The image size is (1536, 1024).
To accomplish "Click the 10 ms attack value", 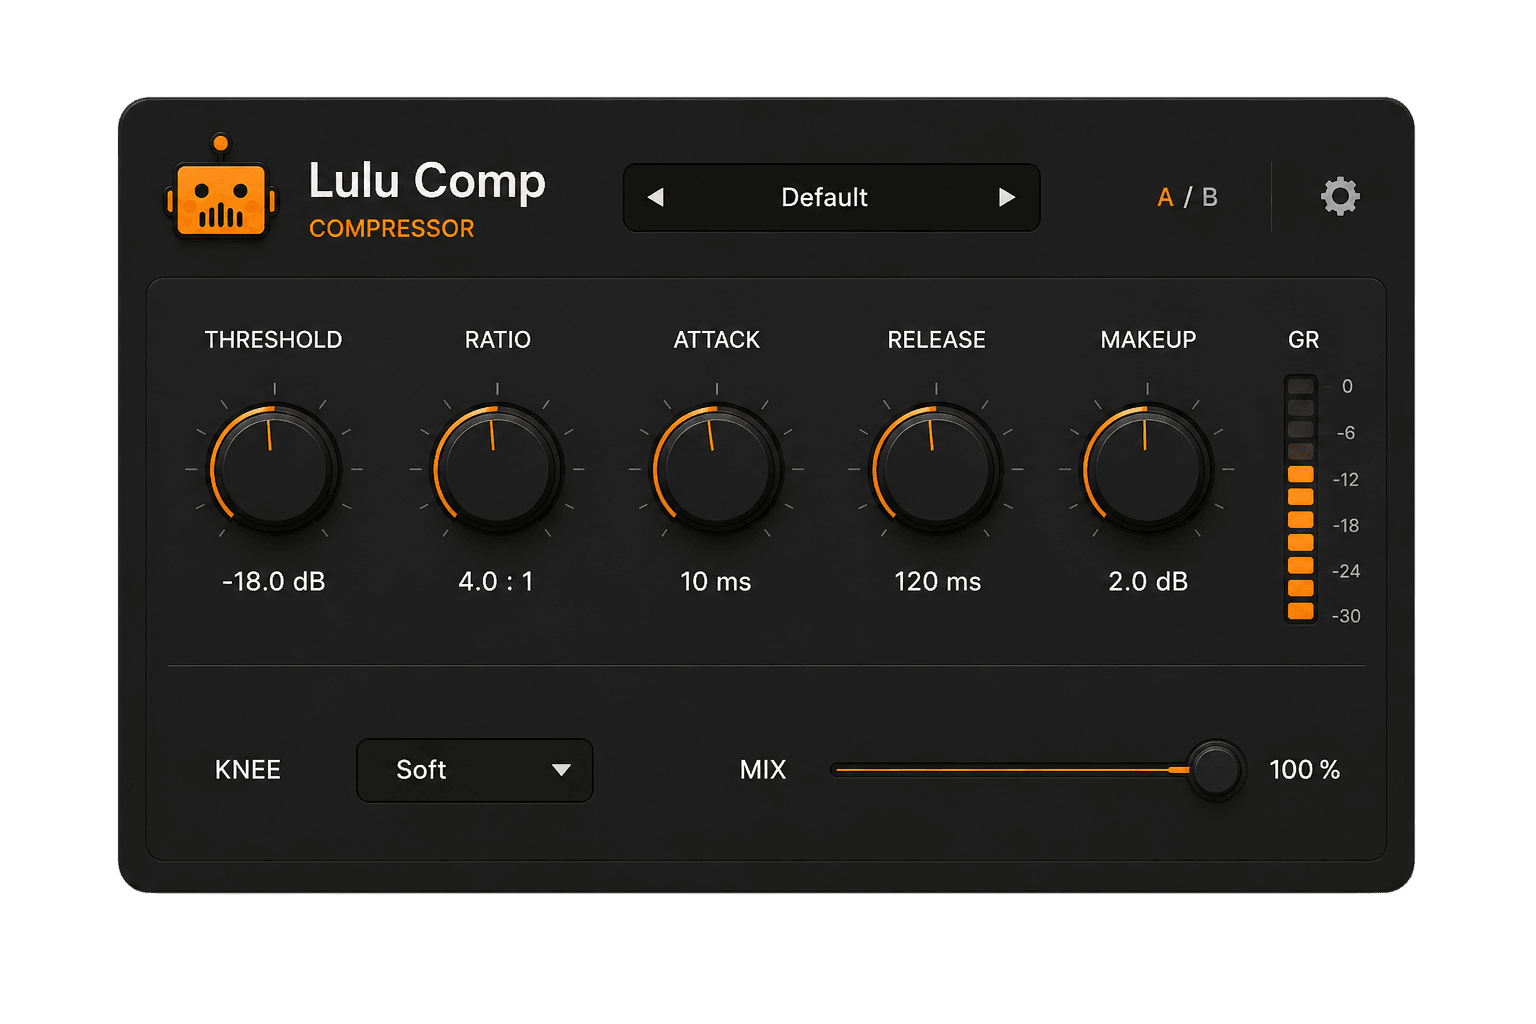I will [x=716, y=581].
